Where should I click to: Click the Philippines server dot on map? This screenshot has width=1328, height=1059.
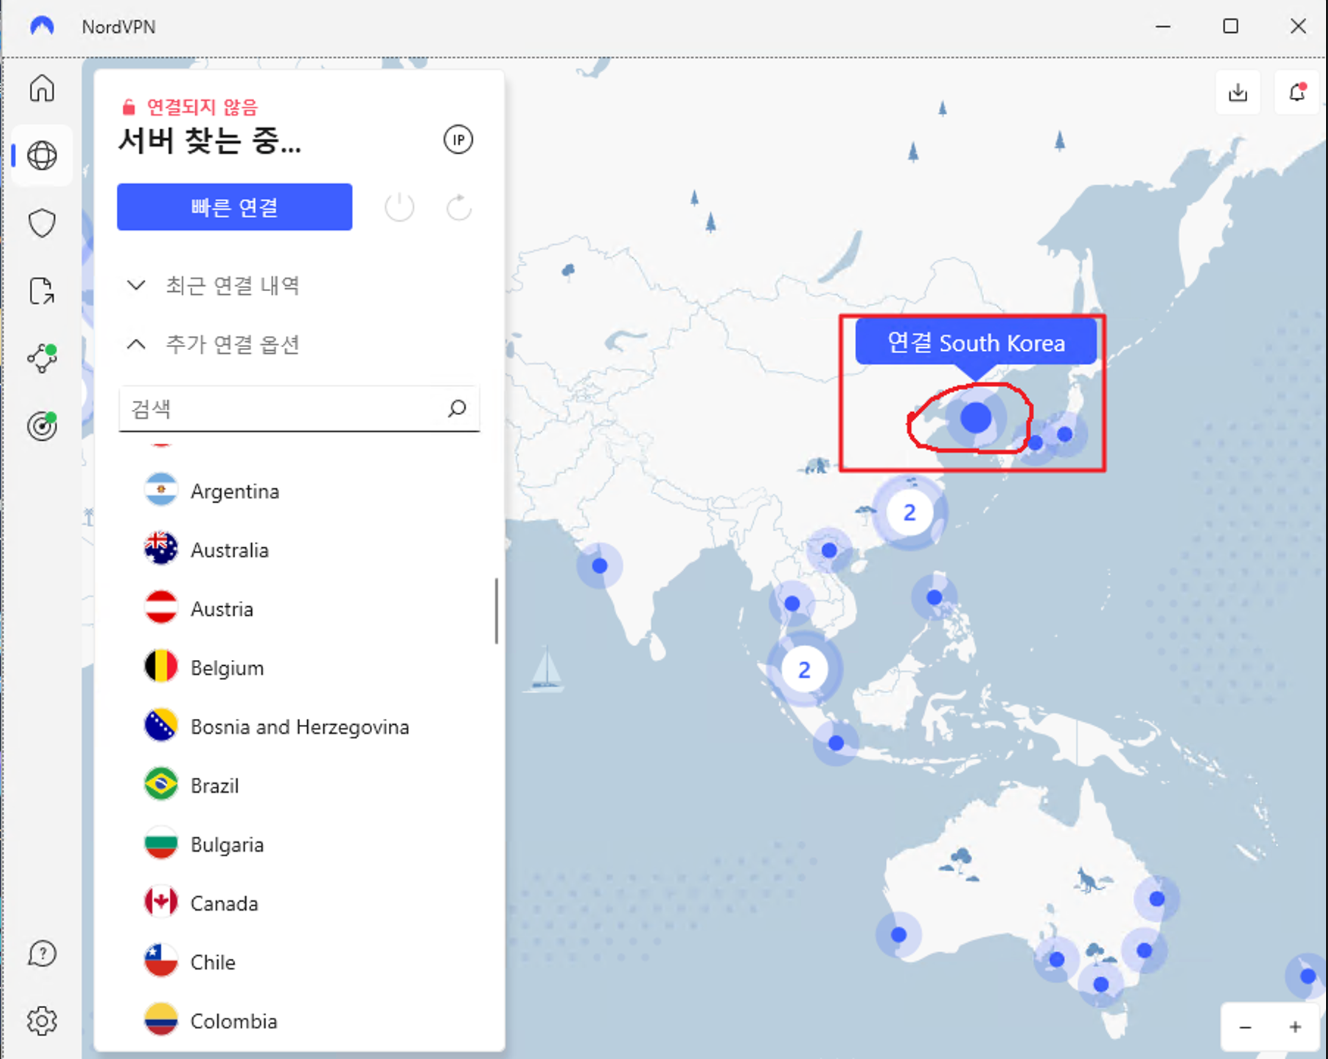934,597
